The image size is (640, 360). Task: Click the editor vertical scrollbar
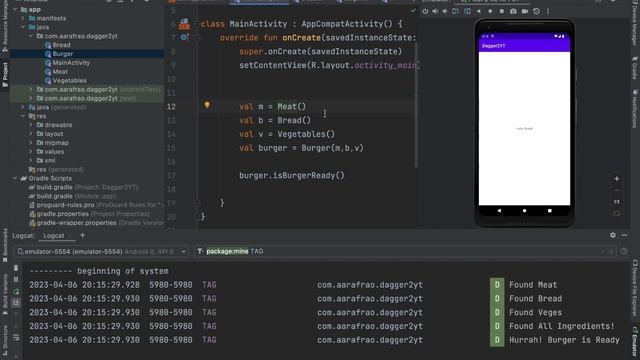tap(416, 106)
